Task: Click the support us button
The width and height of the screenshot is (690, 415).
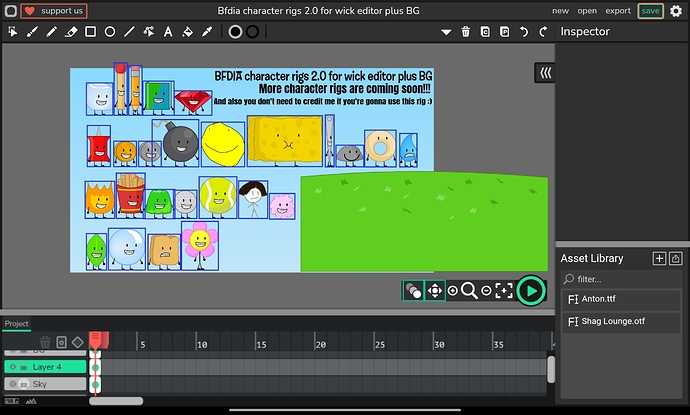Action: pyautogui.click(x=54, y=11)
